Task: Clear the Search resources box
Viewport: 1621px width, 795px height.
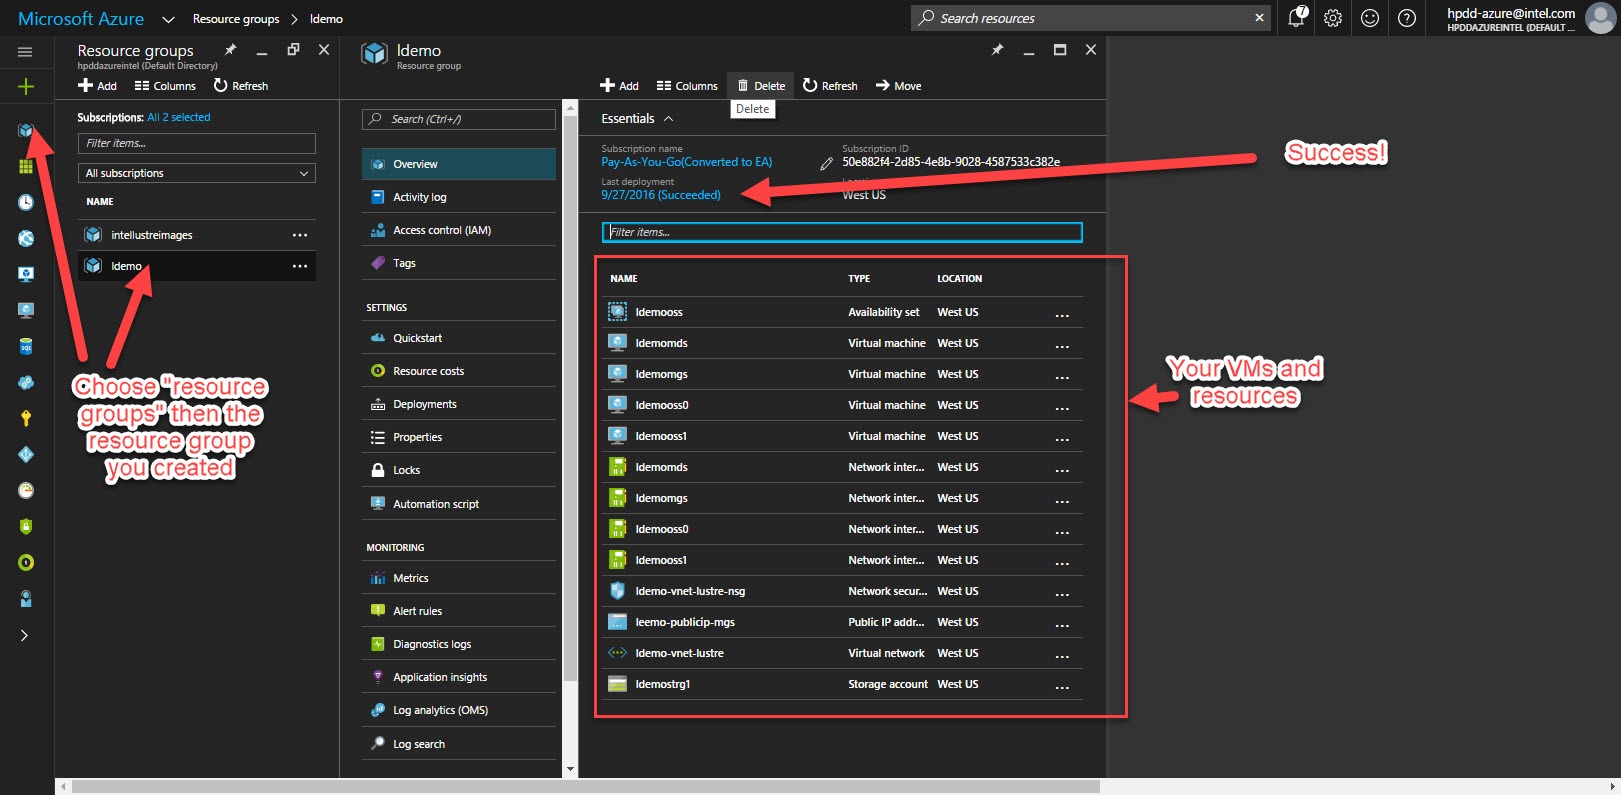Action: pyautogui.click(x=1259, y=18)
